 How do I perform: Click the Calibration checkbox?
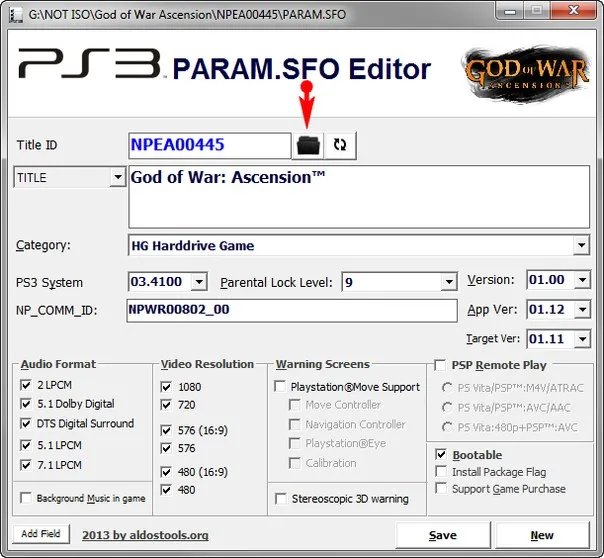295,463
